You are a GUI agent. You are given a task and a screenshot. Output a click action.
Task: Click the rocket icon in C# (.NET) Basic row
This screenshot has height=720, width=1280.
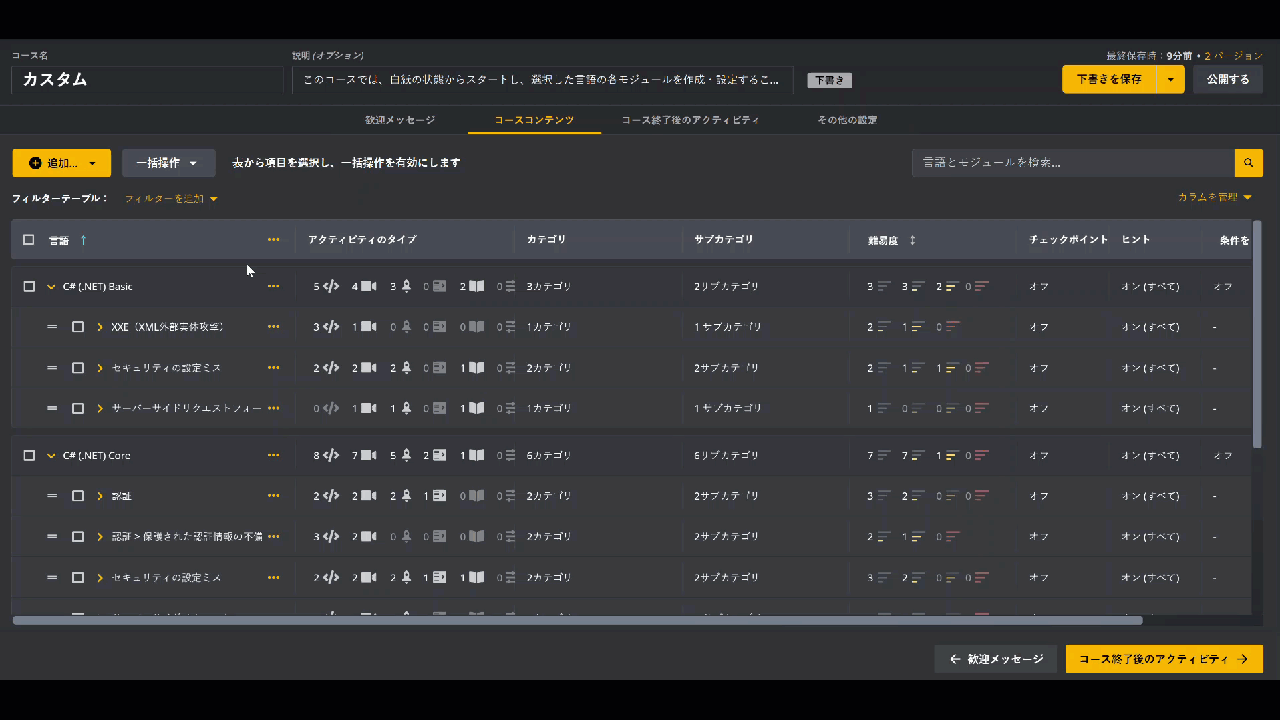406,286
